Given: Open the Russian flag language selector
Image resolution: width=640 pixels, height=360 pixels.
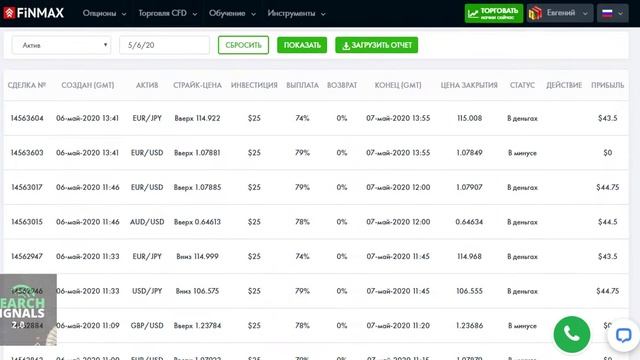Looking at the screenshot, I should (x=612, y=13).
